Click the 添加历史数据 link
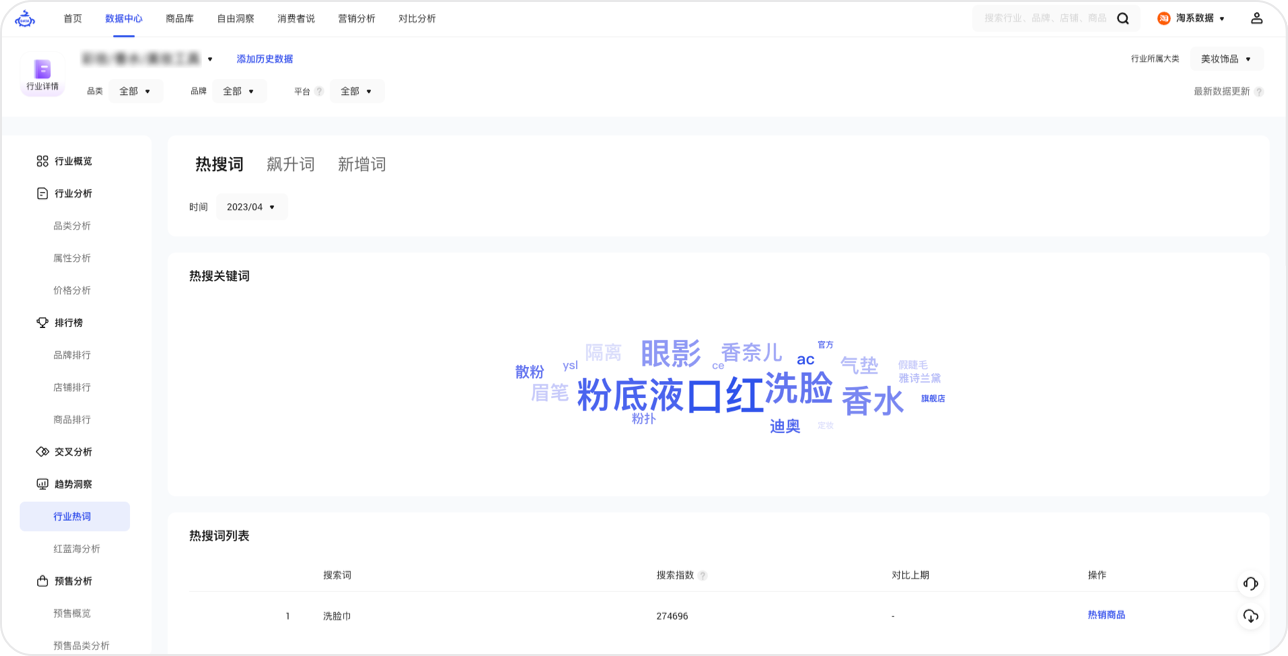The height and width of the screenshot is (656, 1288). click(x=265, y=59)
